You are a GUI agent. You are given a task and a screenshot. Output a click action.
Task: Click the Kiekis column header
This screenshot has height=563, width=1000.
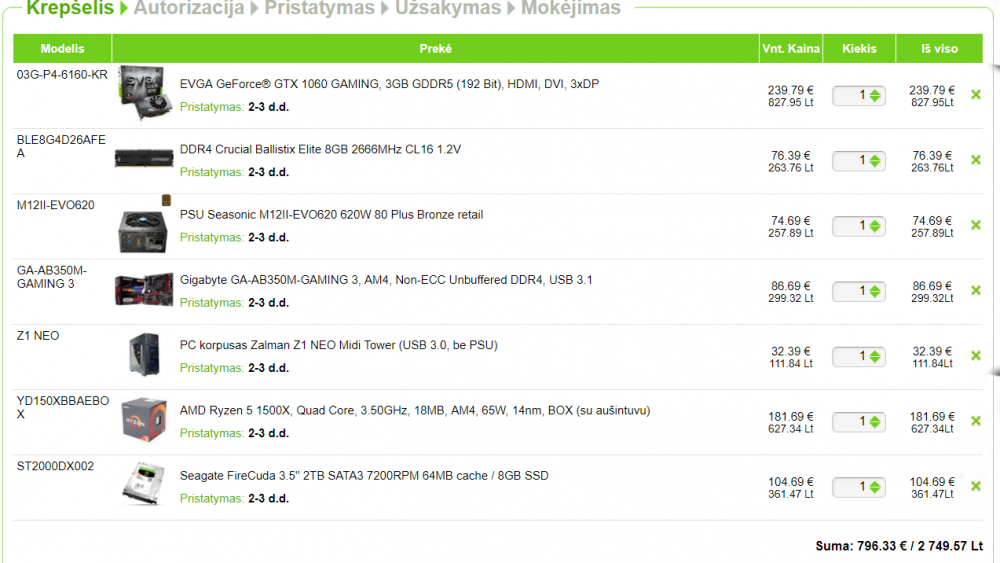point(859,48)
